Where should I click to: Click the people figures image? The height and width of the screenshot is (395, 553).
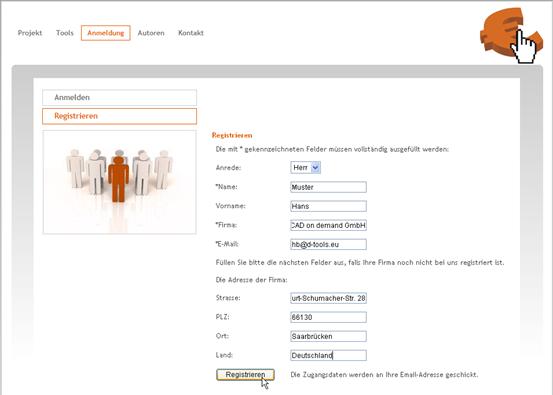coord(120,182)
